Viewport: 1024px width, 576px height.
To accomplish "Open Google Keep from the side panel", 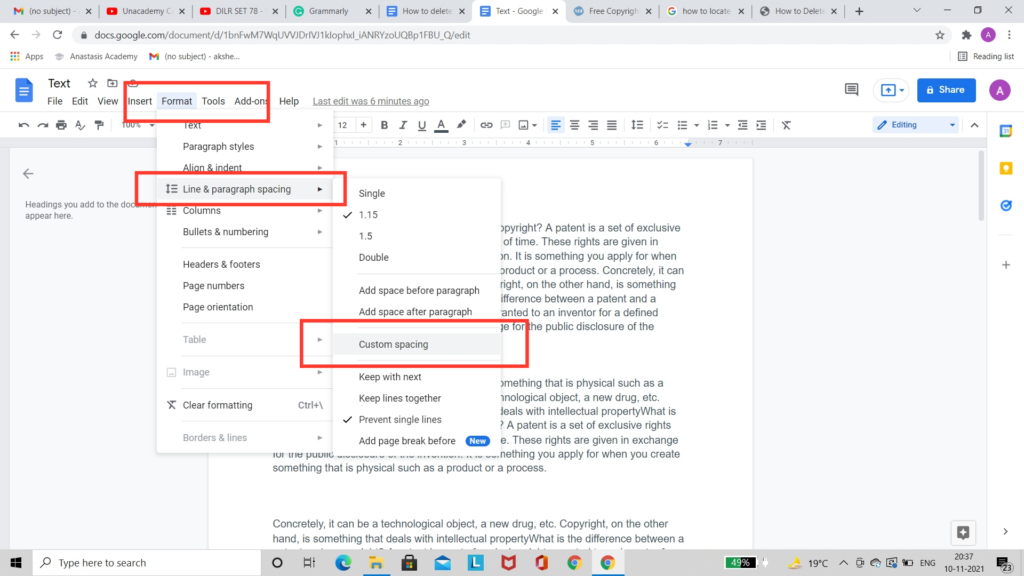I will 1006,168.
